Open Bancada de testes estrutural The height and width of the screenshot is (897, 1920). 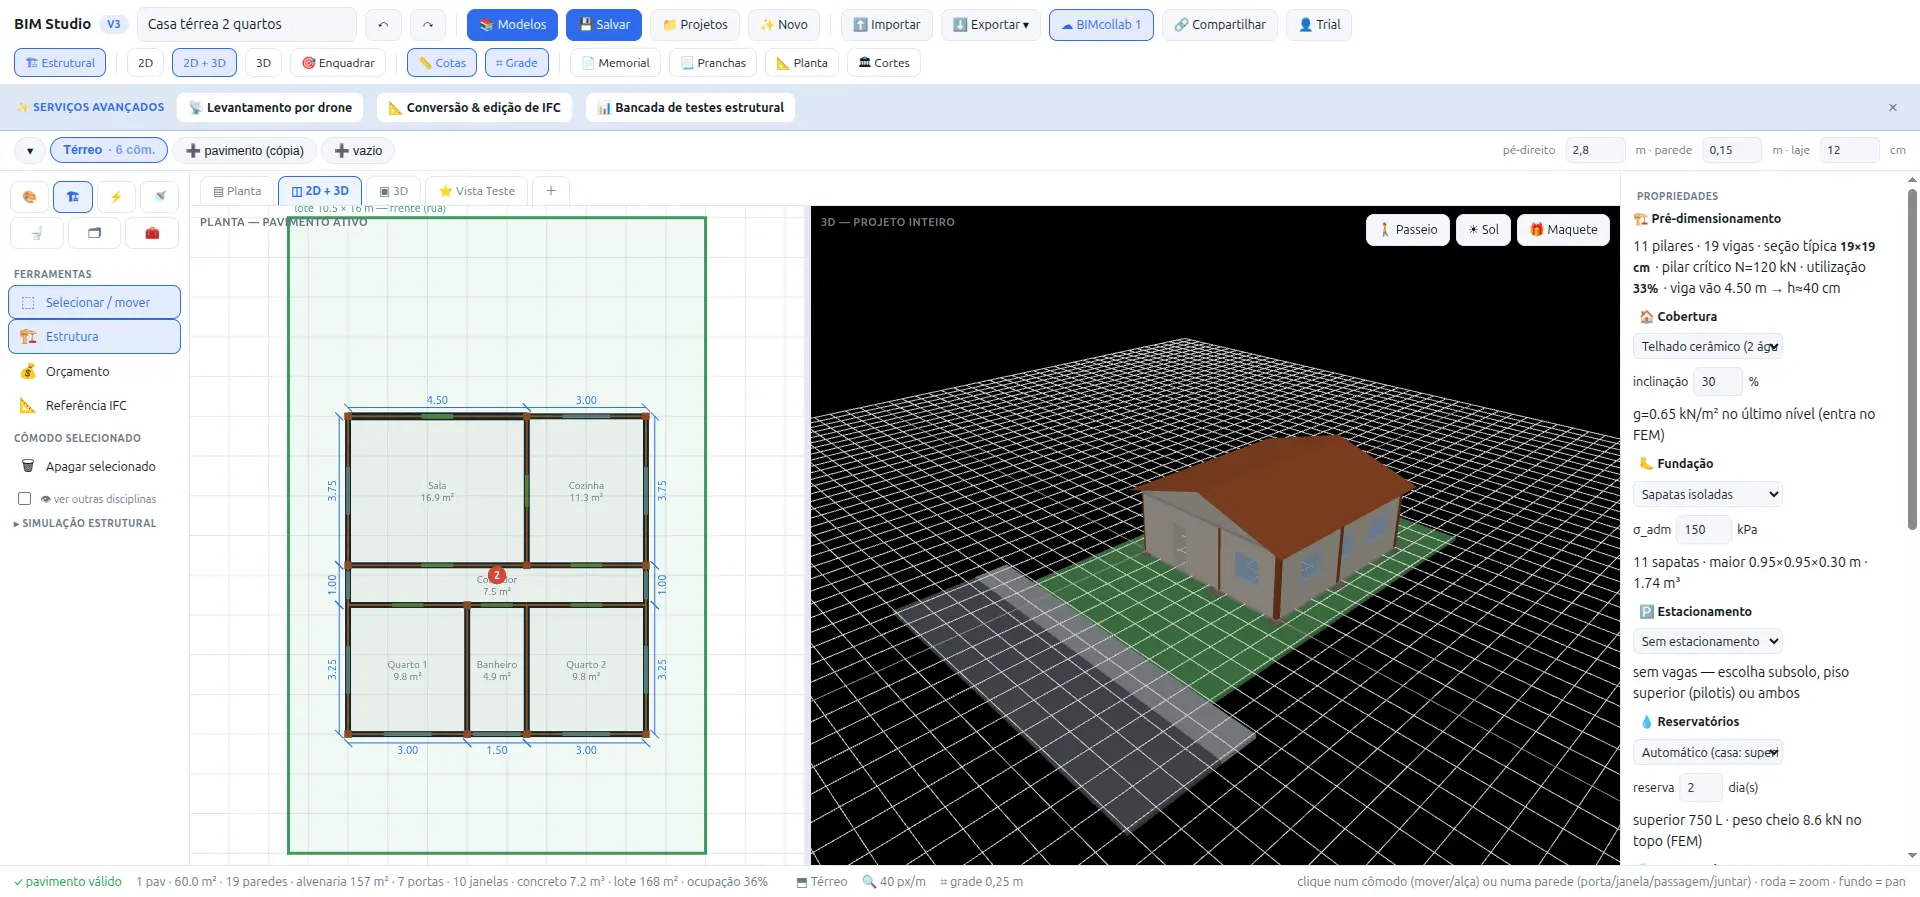coord(690,108)
